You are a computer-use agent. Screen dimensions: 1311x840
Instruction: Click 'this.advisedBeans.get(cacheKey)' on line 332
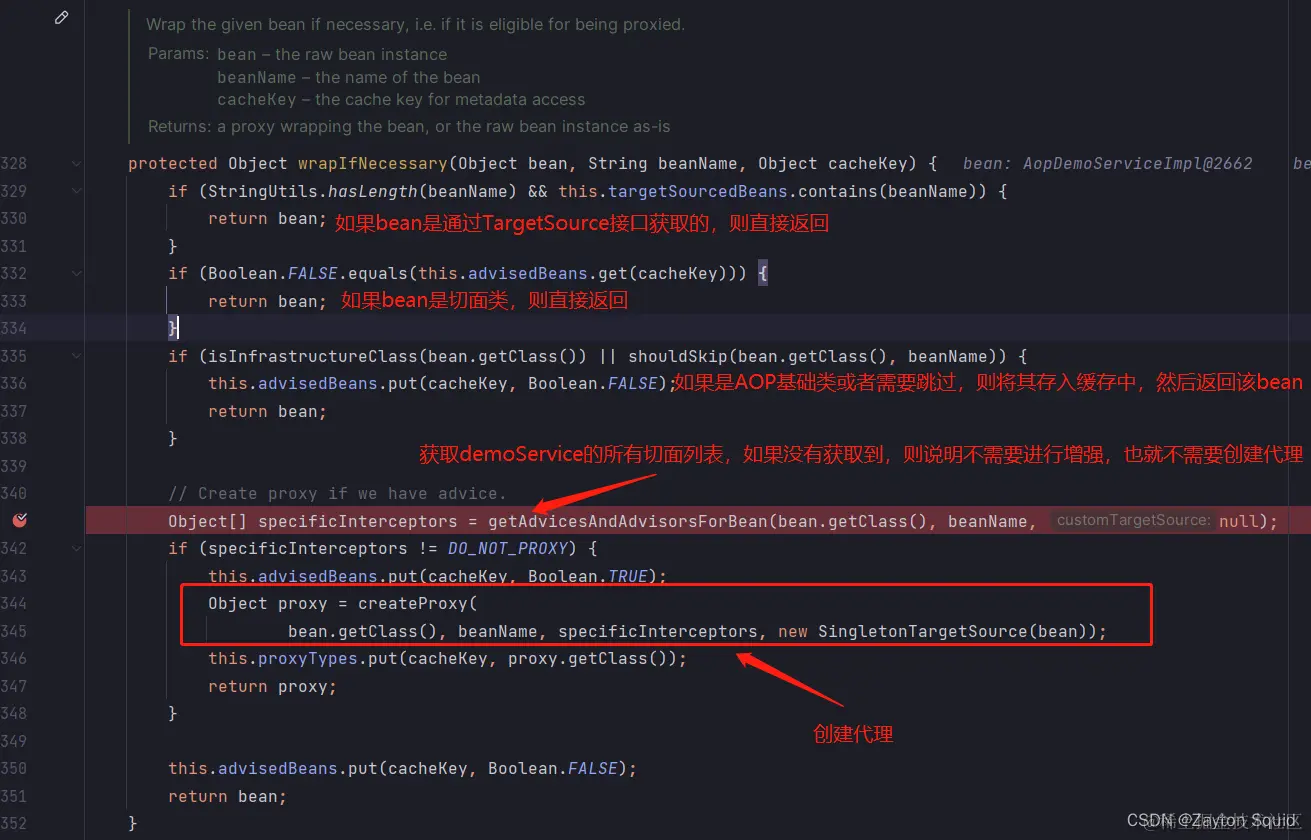pos(567,273)
